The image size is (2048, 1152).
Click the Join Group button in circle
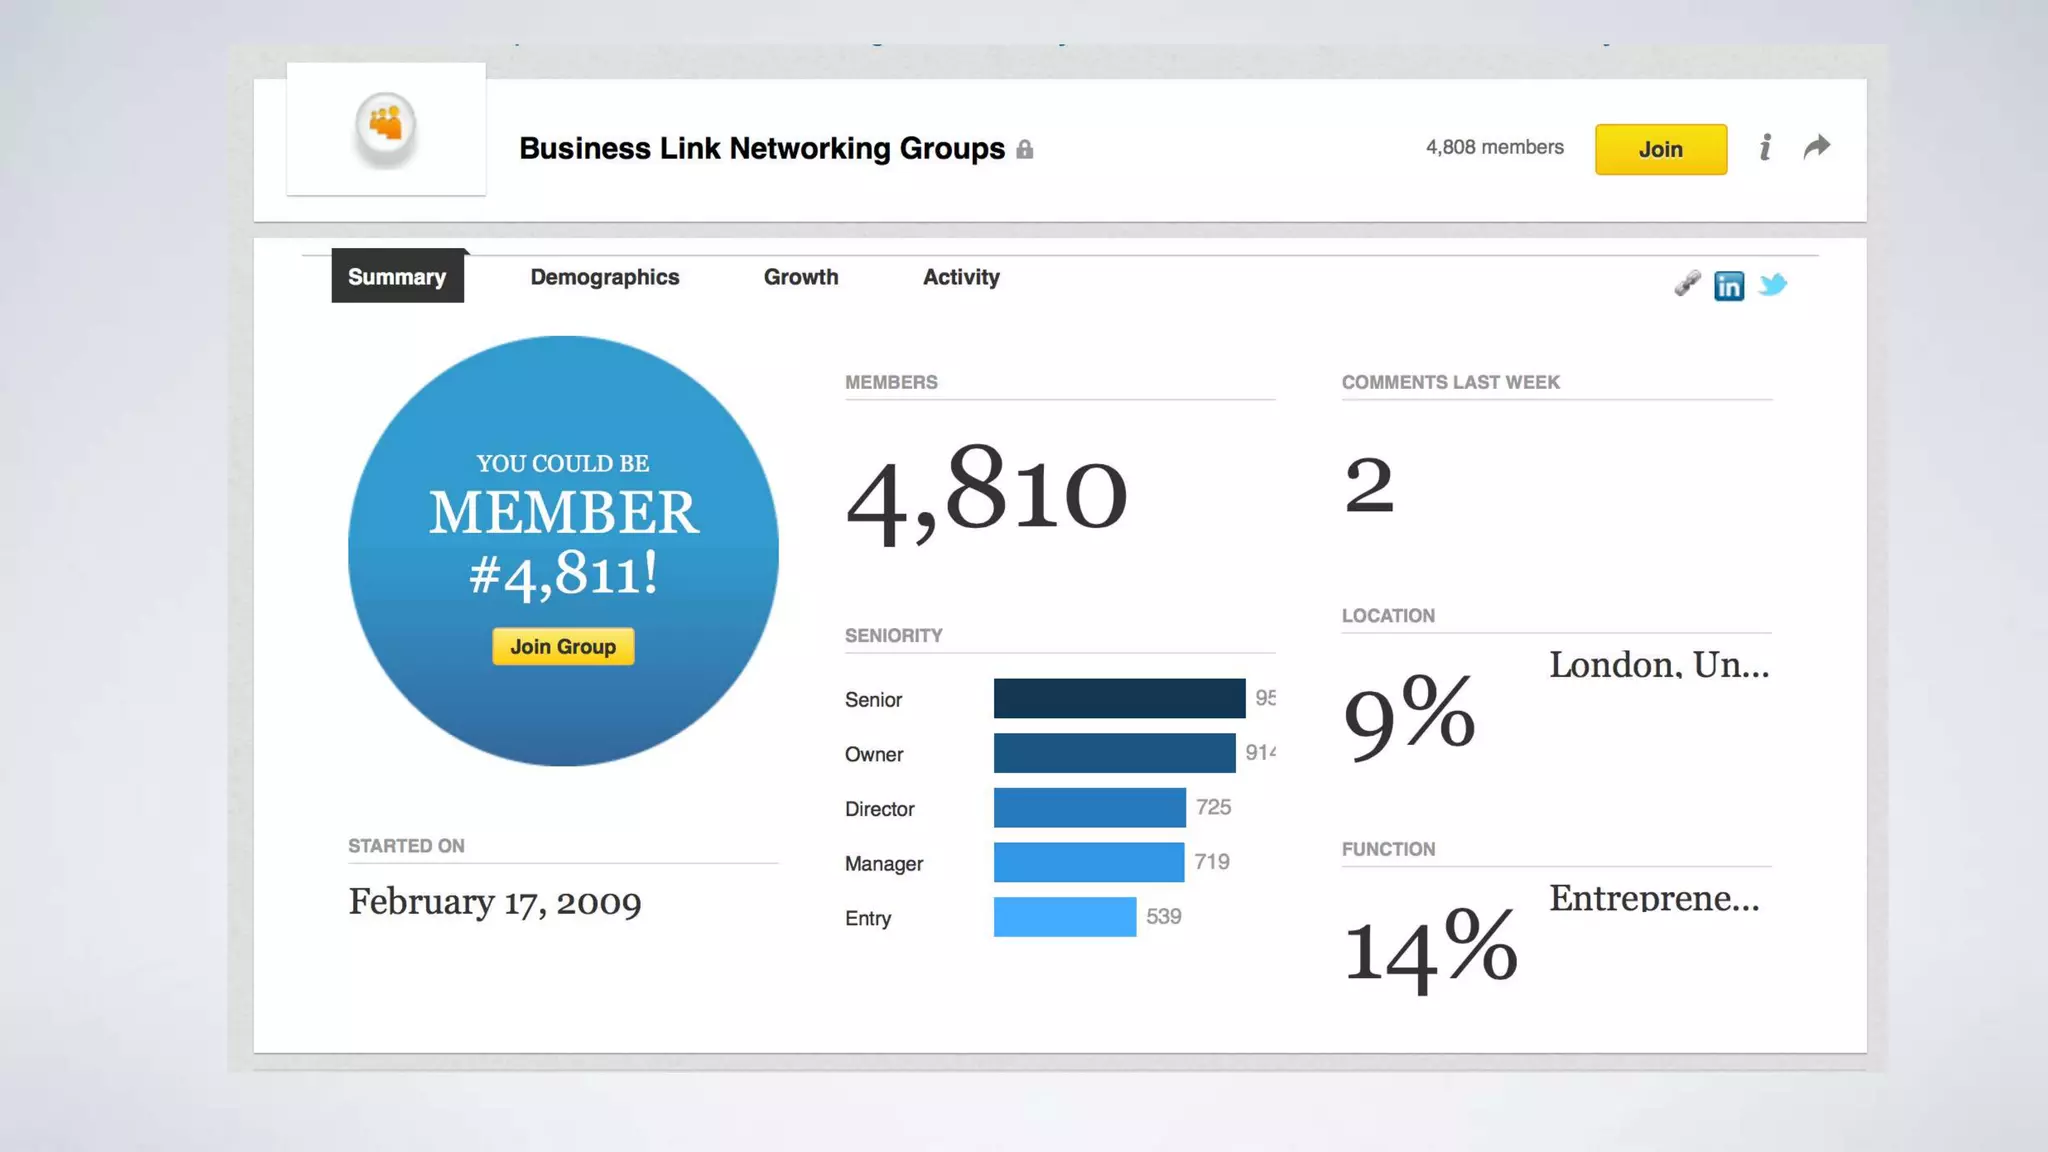(563, 647)
